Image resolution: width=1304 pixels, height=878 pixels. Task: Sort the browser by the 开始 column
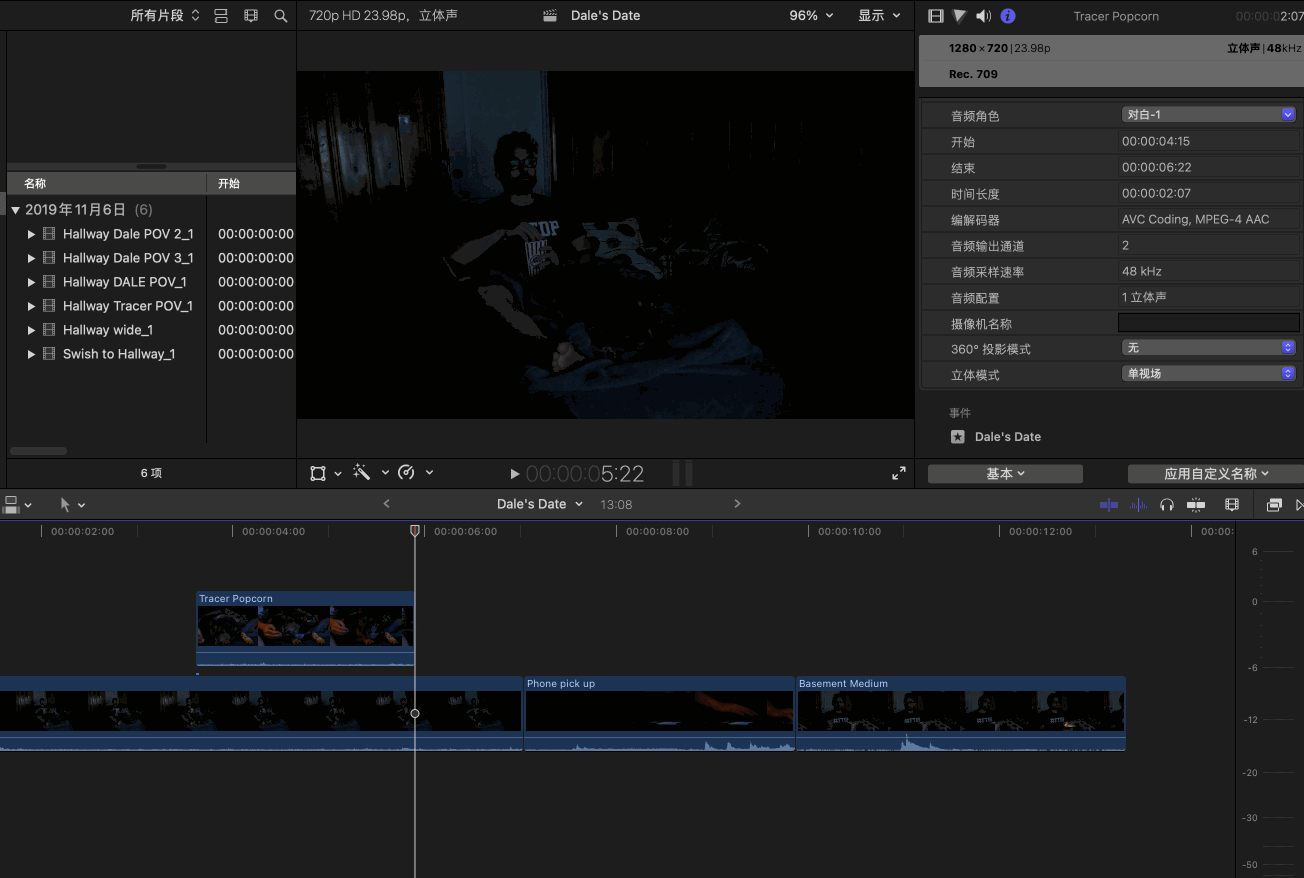pos(251,184)
